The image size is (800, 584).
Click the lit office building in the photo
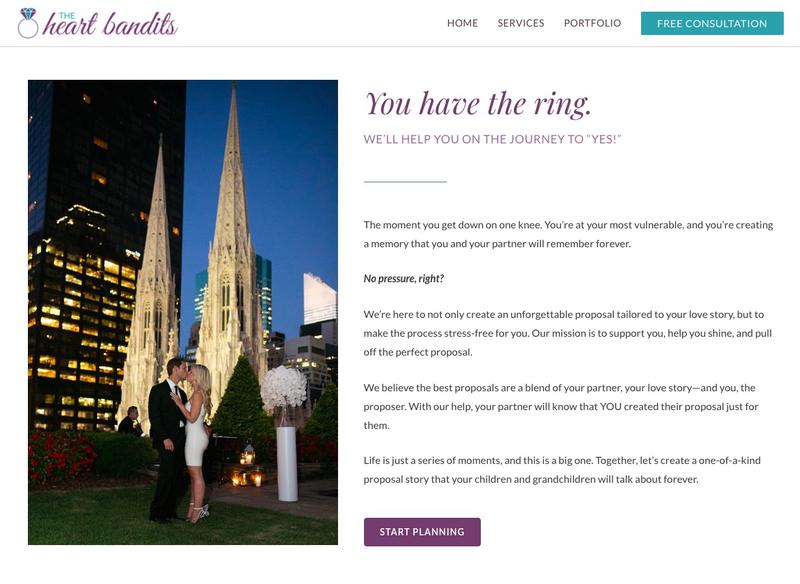pyautogui.click(x=85, y=300)
